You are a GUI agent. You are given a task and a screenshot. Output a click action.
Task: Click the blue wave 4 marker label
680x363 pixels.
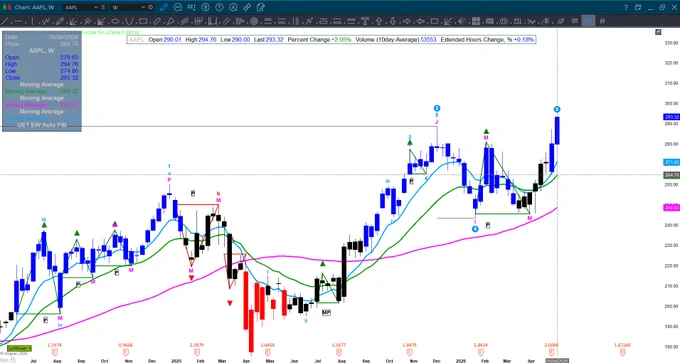[475, 229]
